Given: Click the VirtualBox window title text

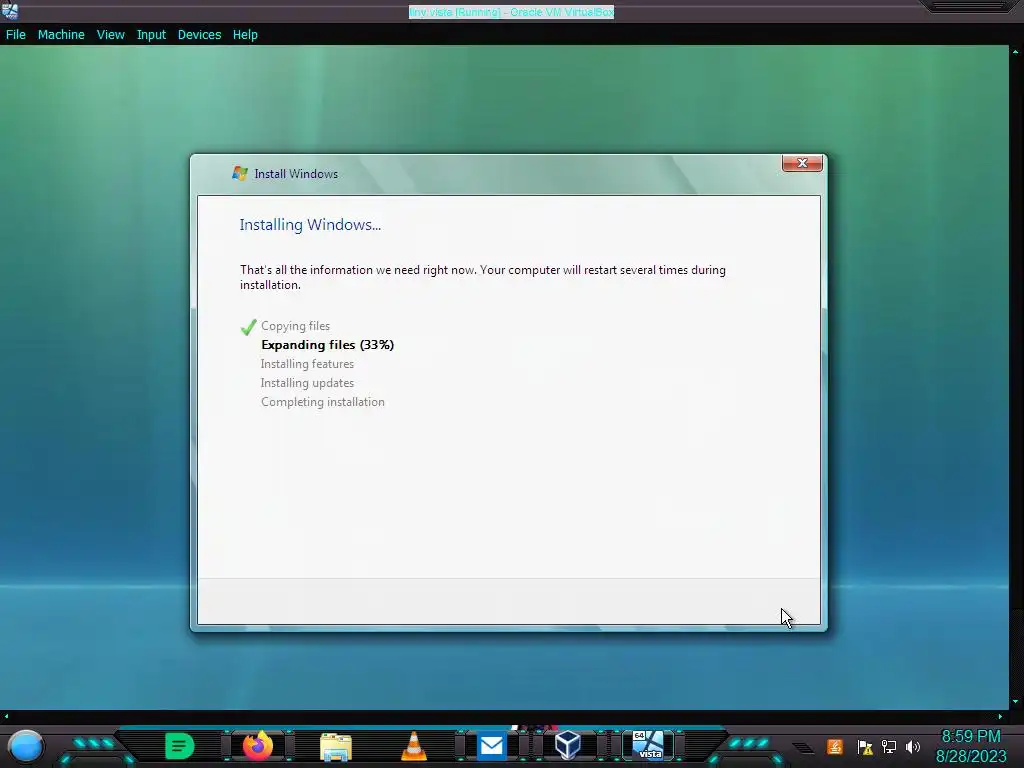Looking at the screenshot, I should coord(511,12).
